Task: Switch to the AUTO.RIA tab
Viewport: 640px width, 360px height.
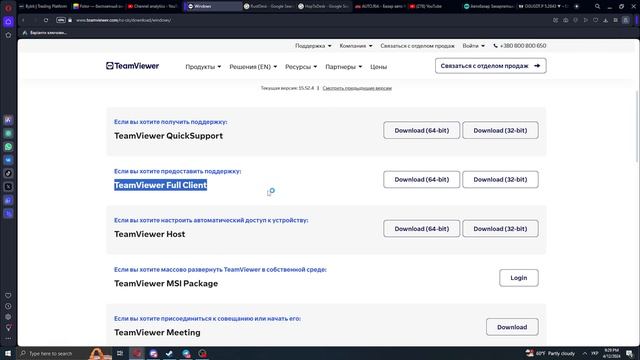Action: (380, 6)
